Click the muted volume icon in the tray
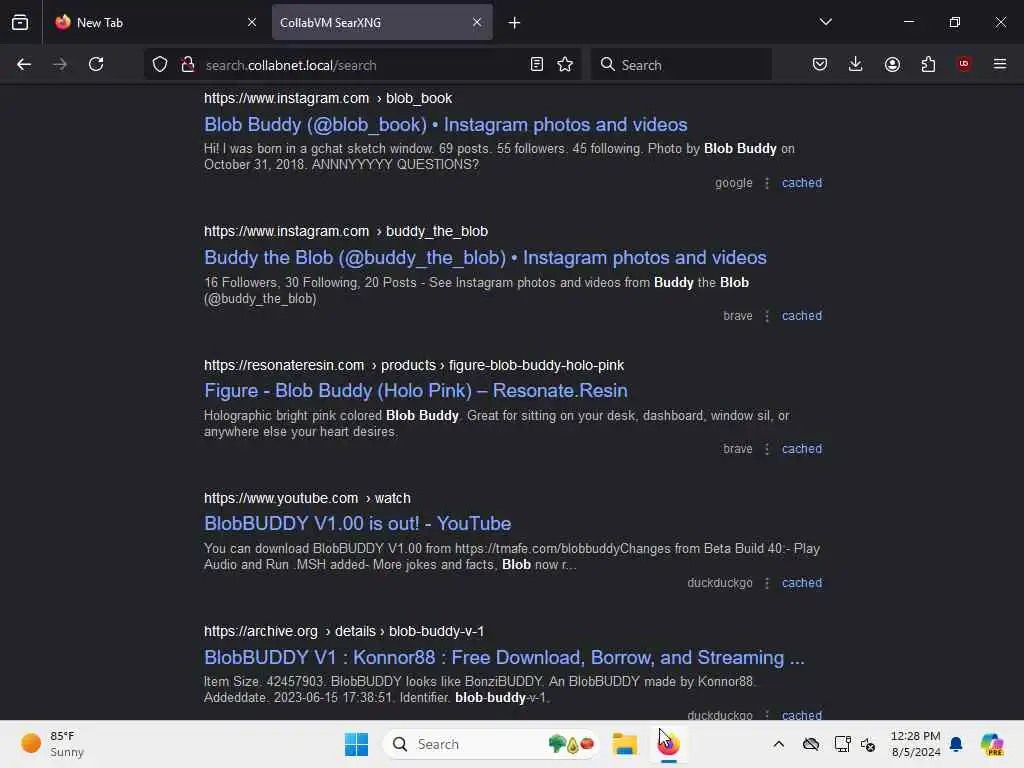This screenshot has width=1024, height=768. tap(868, 744)
